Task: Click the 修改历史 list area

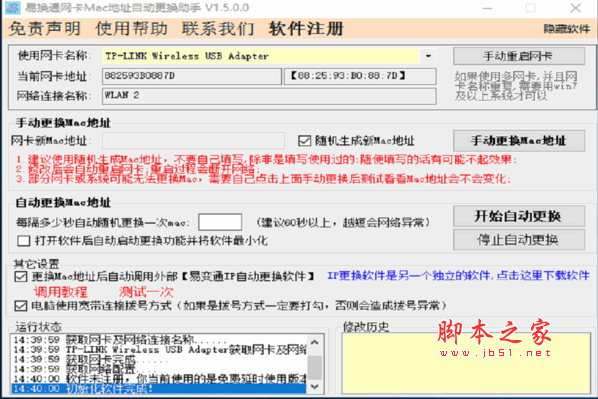Action: click(466, 363)
